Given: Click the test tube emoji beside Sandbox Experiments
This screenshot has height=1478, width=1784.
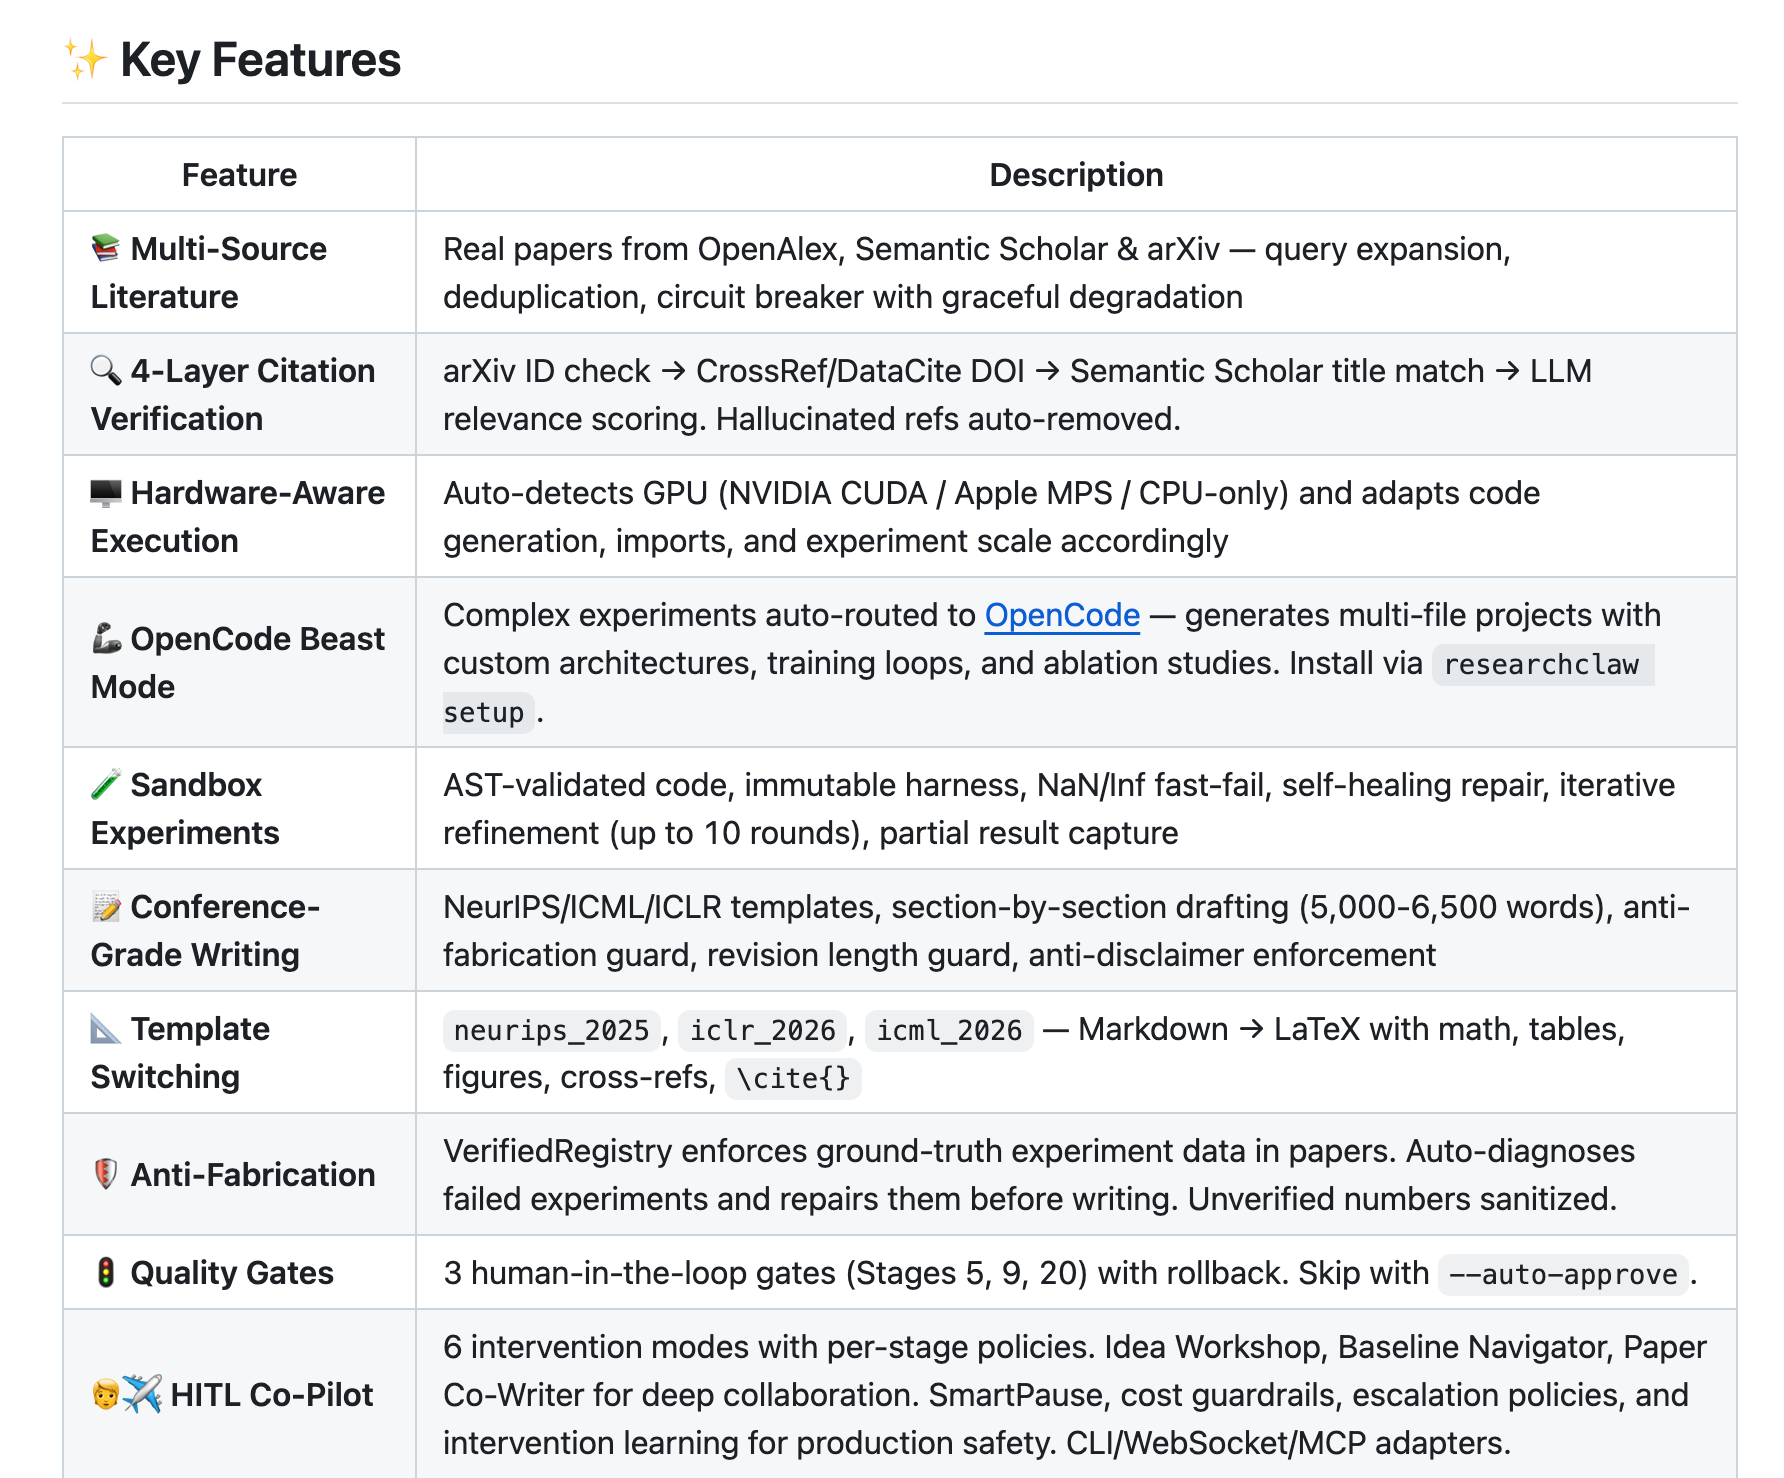Looking at the screenshot, I should click(106, 785).
